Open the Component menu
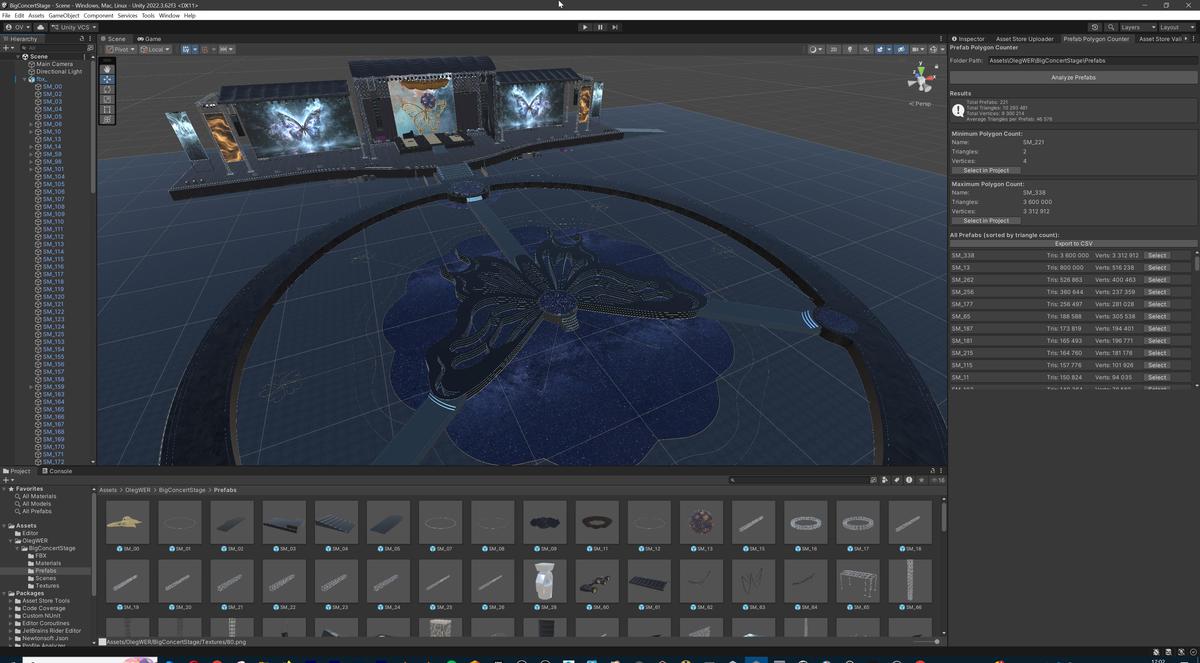The width and height of the screenshot is (1200, 663). click(x=98, y=16)
